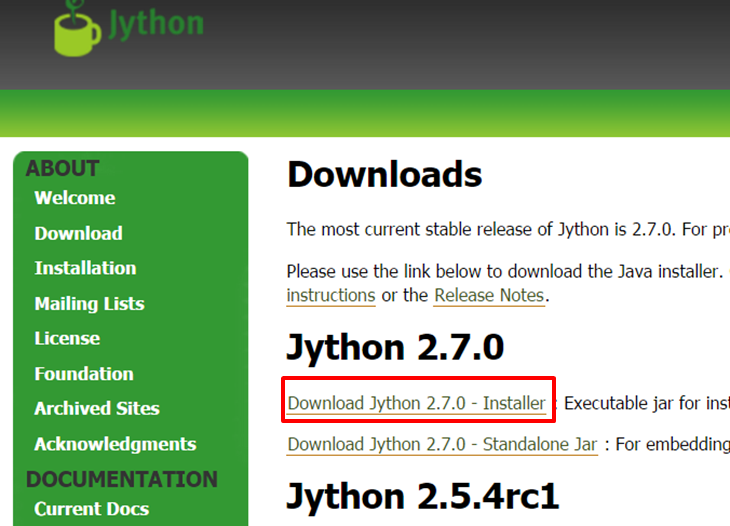Click the Jython 2.7.0 heading
This screenshot has height=526, width=730.
coord(395,347)
